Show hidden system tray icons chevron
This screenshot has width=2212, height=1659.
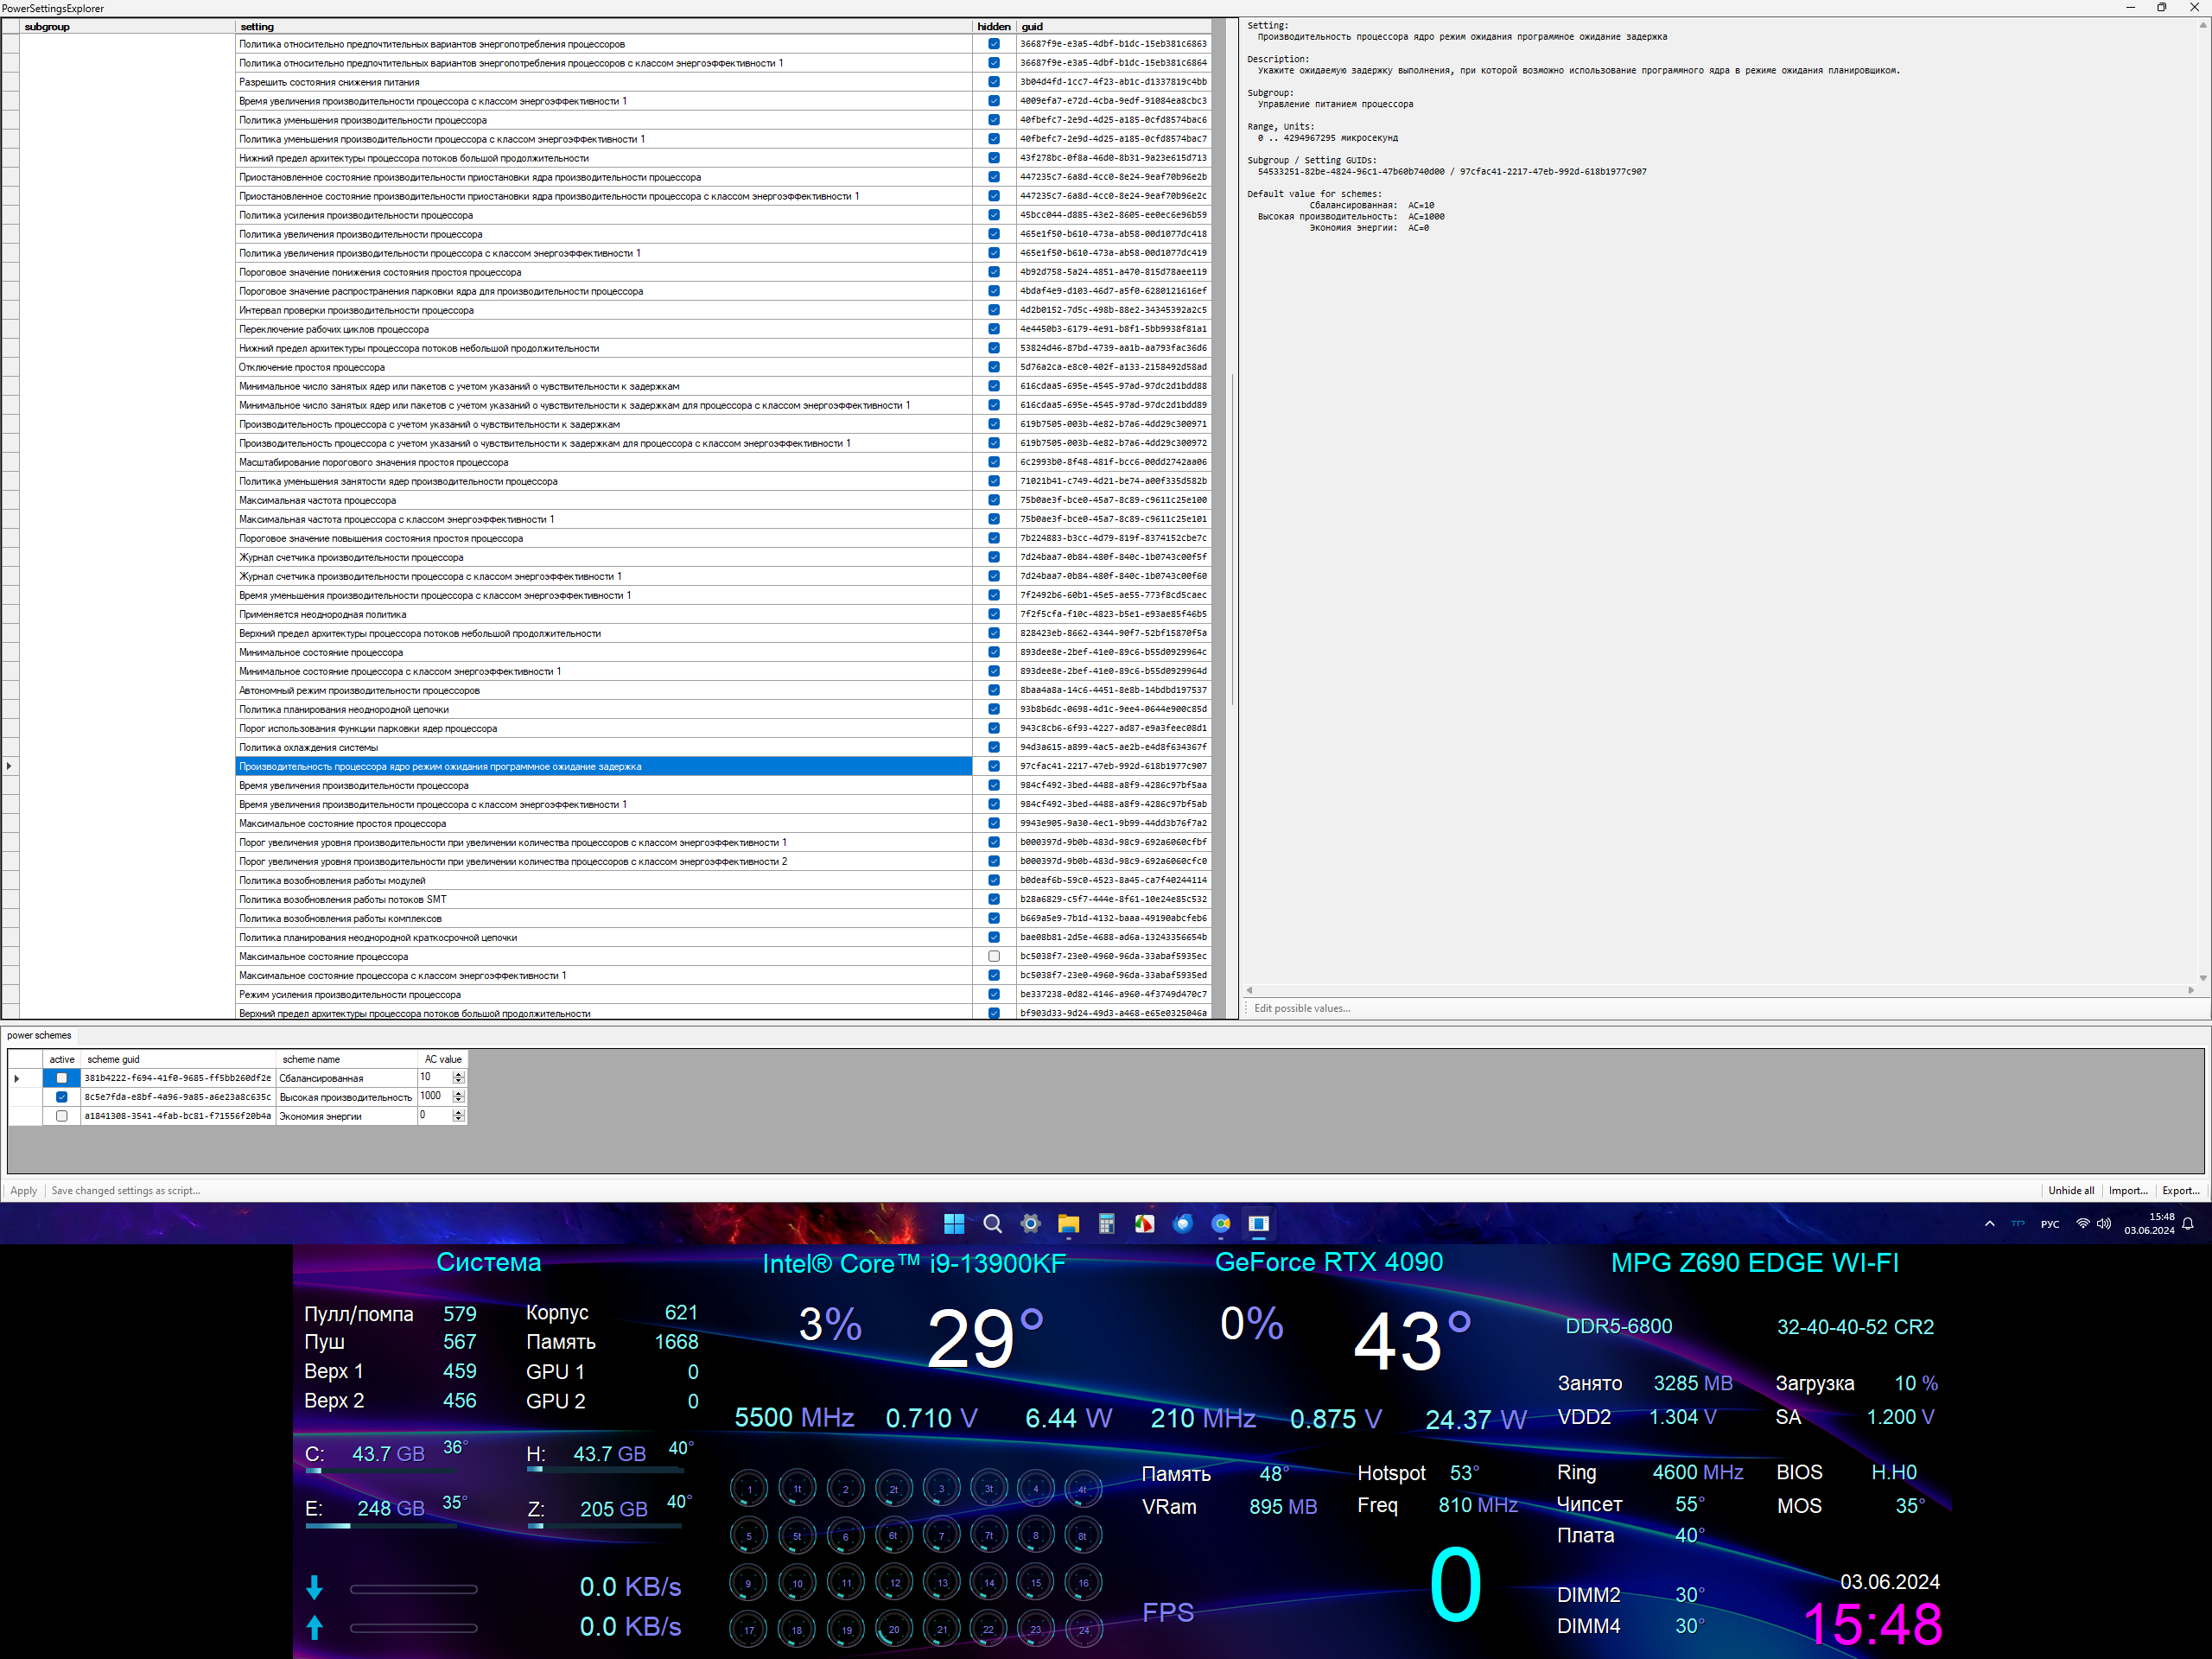click(x=1989, y=1224)
